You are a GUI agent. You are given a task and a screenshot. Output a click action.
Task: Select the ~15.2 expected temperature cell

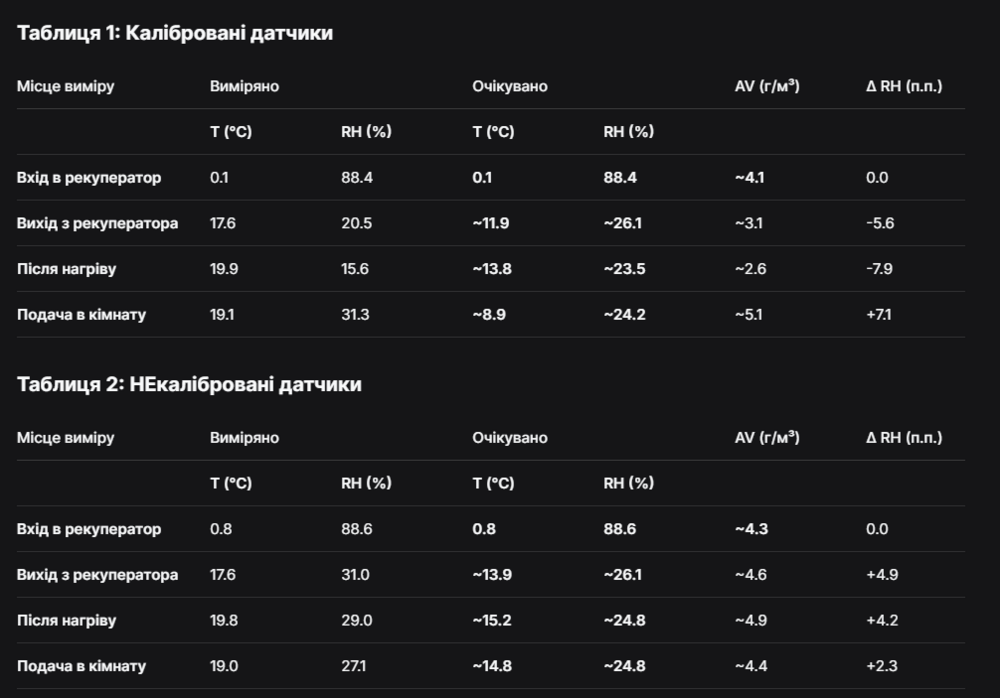[x=492, y=620]
